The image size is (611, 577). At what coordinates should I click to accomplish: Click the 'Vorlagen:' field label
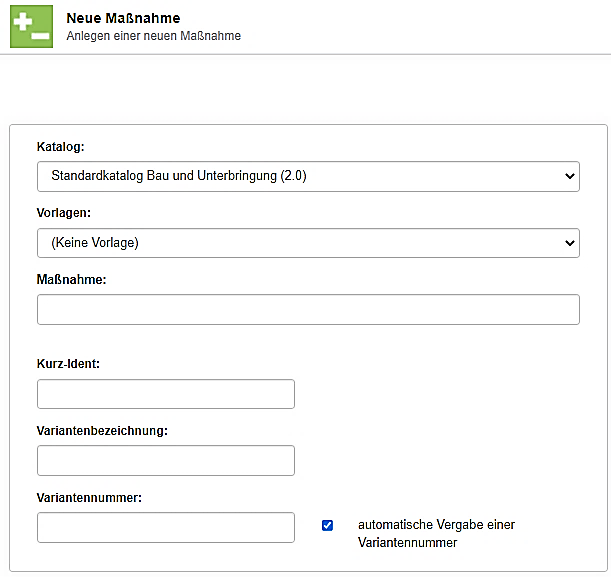click(x=64, y=213)
